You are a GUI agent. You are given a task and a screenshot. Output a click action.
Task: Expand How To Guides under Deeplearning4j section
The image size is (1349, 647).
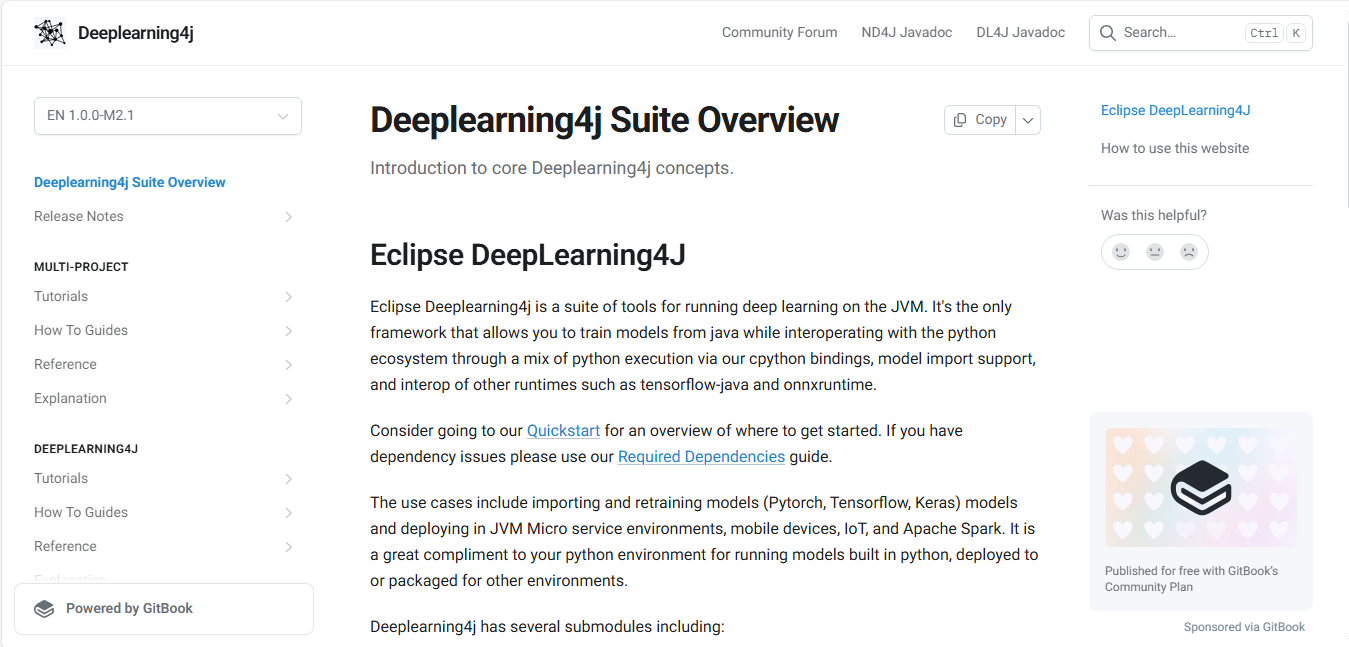[x=288, y=513]
